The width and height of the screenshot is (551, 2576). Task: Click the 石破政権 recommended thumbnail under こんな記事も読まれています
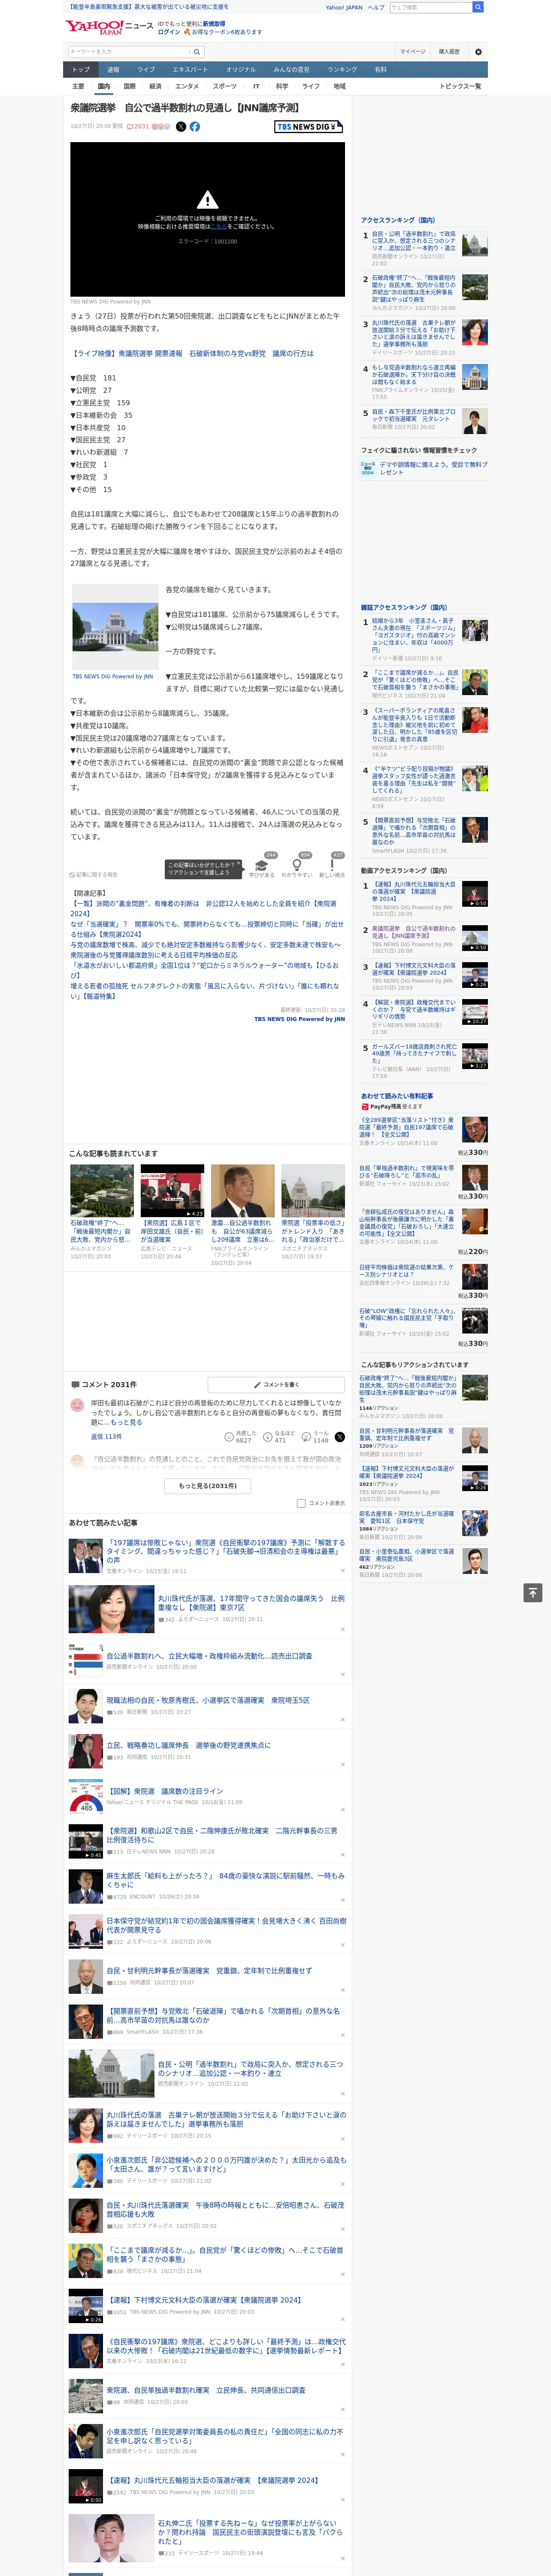tap(102, 1190)
